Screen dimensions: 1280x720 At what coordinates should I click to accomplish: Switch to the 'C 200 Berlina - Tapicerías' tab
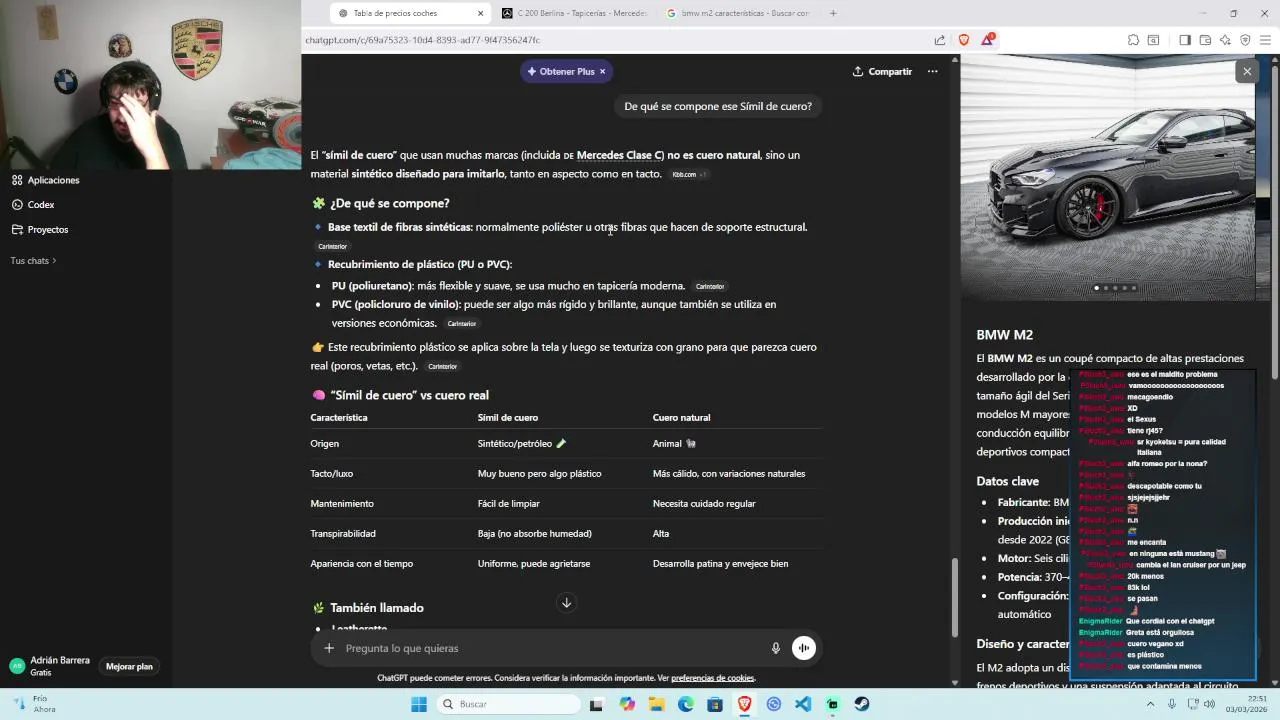pyautogui.click(x=575, y=13)
